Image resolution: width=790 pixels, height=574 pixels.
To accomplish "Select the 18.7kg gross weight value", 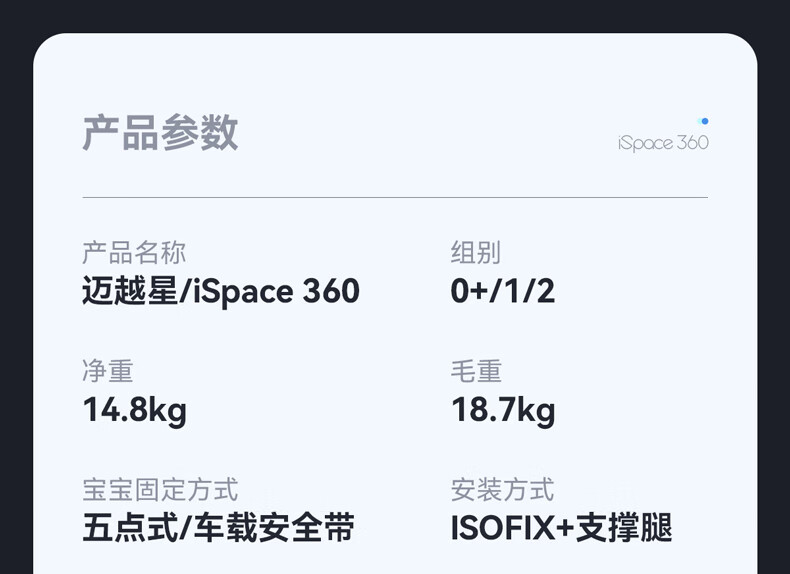I will tap(503, 410).
